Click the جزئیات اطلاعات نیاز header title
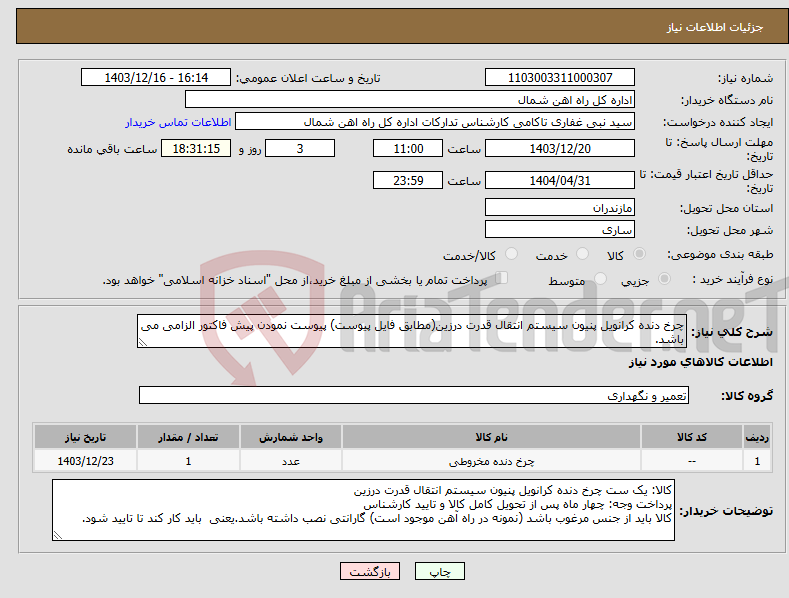Image resolution: width=789 pixels, height=598 pixels. pyautogui.click(x=715, y=27)
